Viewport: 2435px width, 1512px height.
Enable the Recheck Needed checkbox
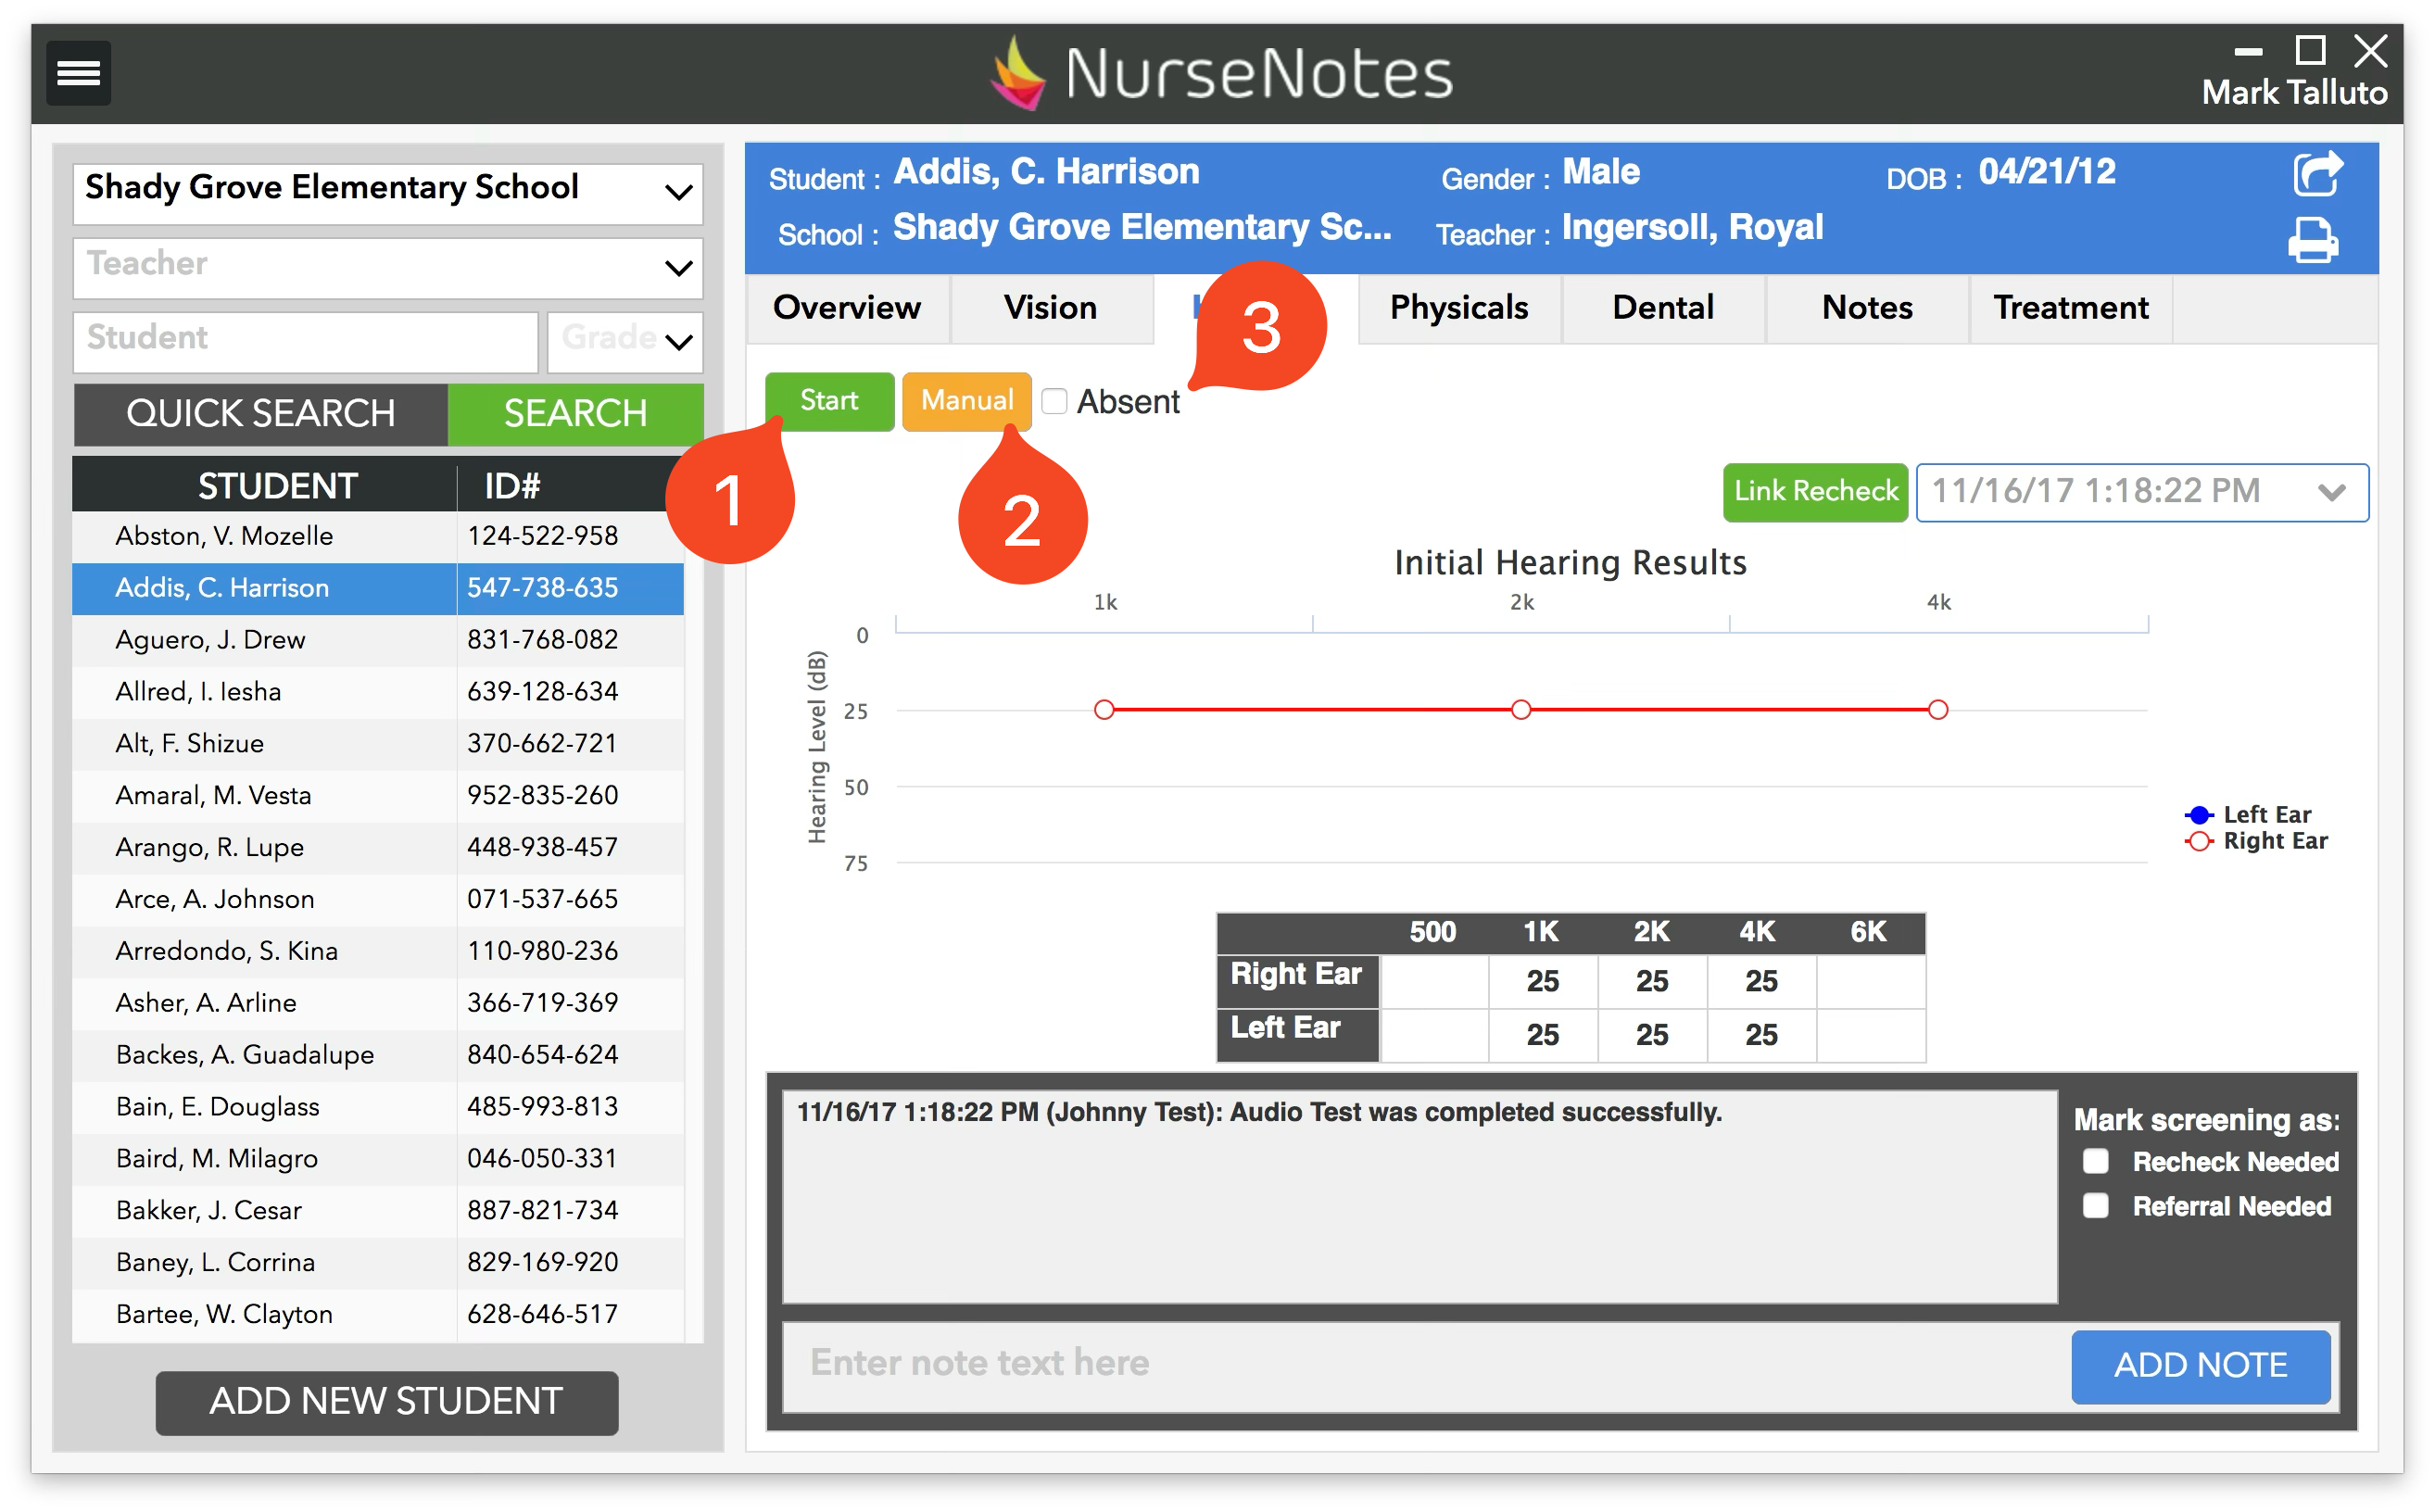2095,1161
